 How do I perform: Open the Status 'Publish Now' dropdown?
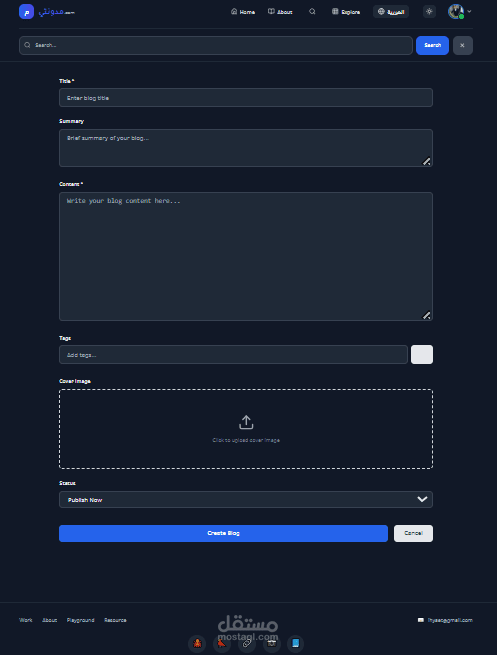(x=246, y=500)
